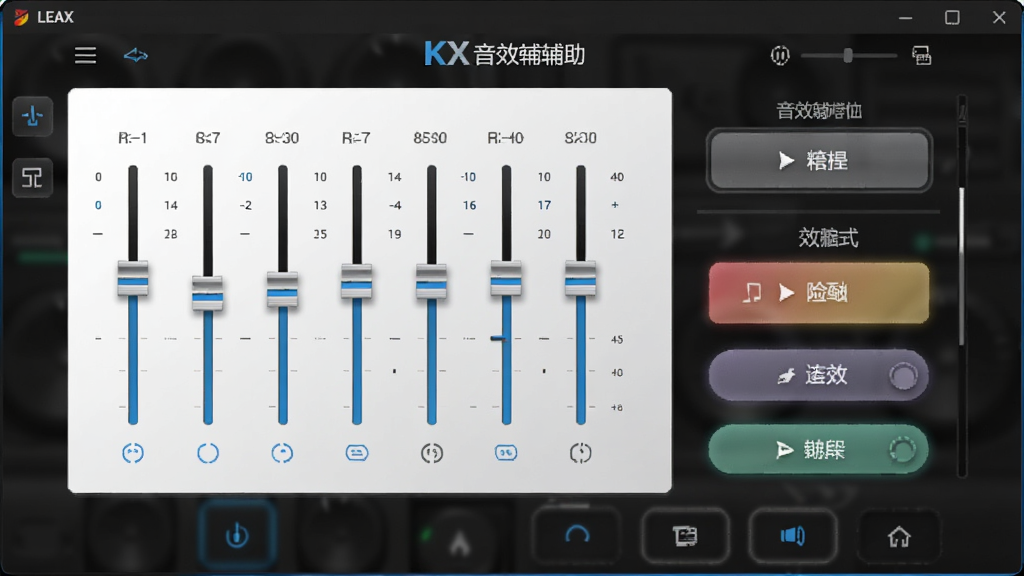This screenshot has width=1024, height=576.
Task: Click the LEAX app logo icon
Action: tap(21, 17)
